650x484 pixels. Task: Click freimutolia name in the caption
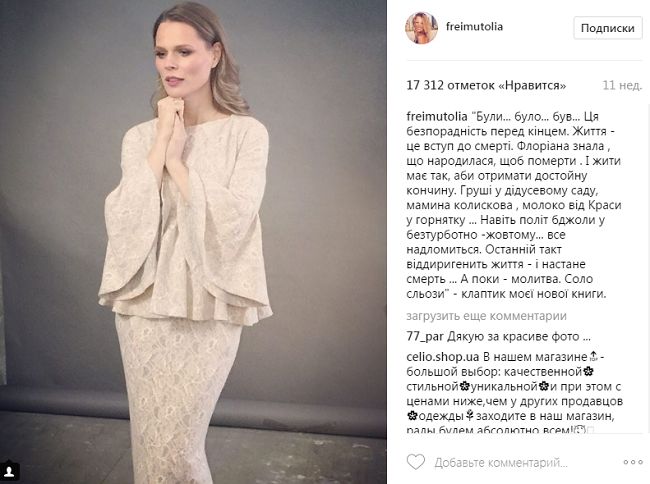coord(437,116)
